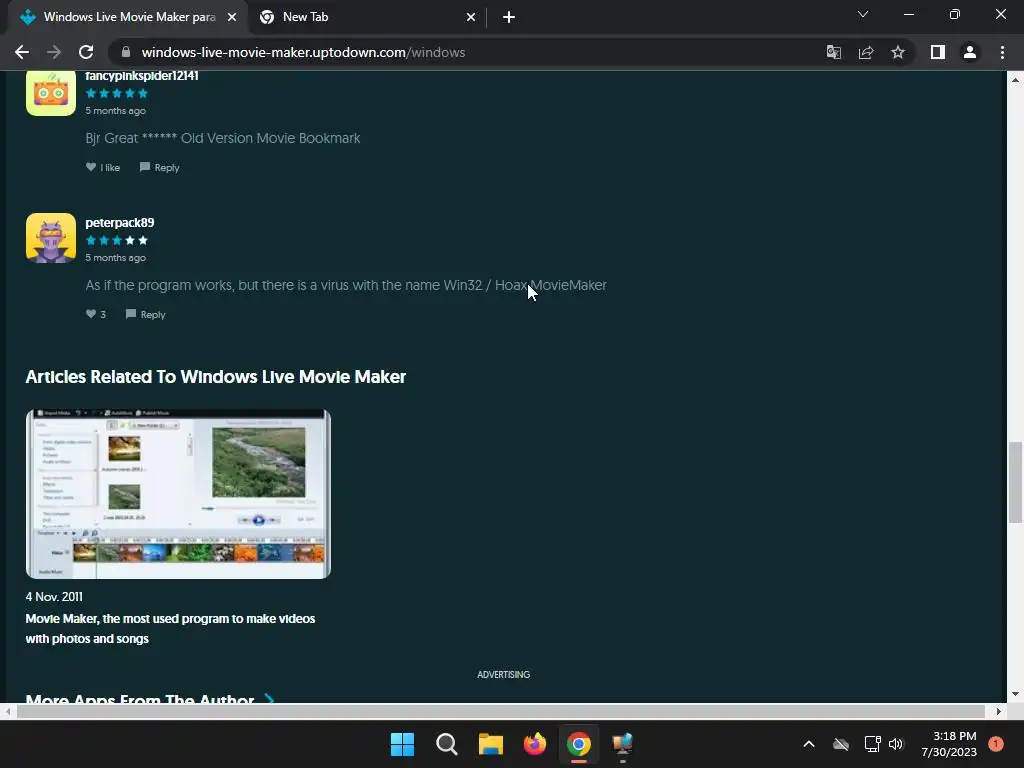Open File Explorer from taskbar
The height and width of the screenshot is (768, 1024).
[x=490, y=744]
